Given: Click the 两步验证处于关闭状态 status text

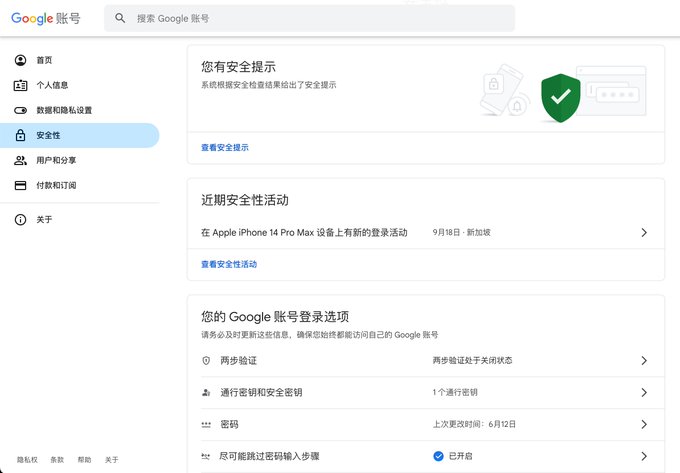Looking at the screenshot, I should click(472, 360).
